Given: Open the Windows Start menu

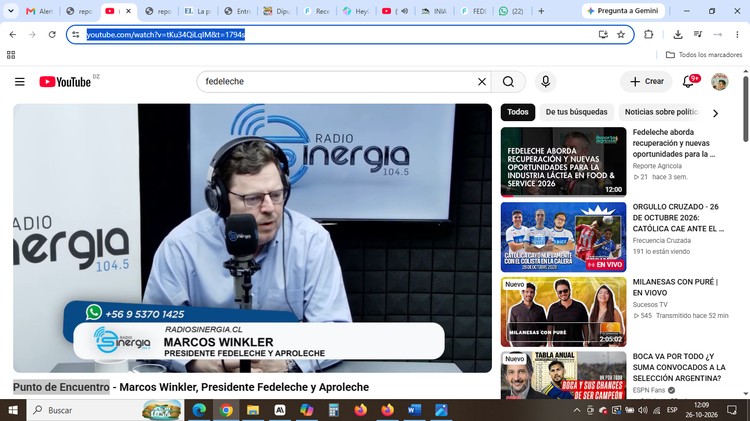Looking at the screenshot, I should pyautogui.click(x=13, y=410).
